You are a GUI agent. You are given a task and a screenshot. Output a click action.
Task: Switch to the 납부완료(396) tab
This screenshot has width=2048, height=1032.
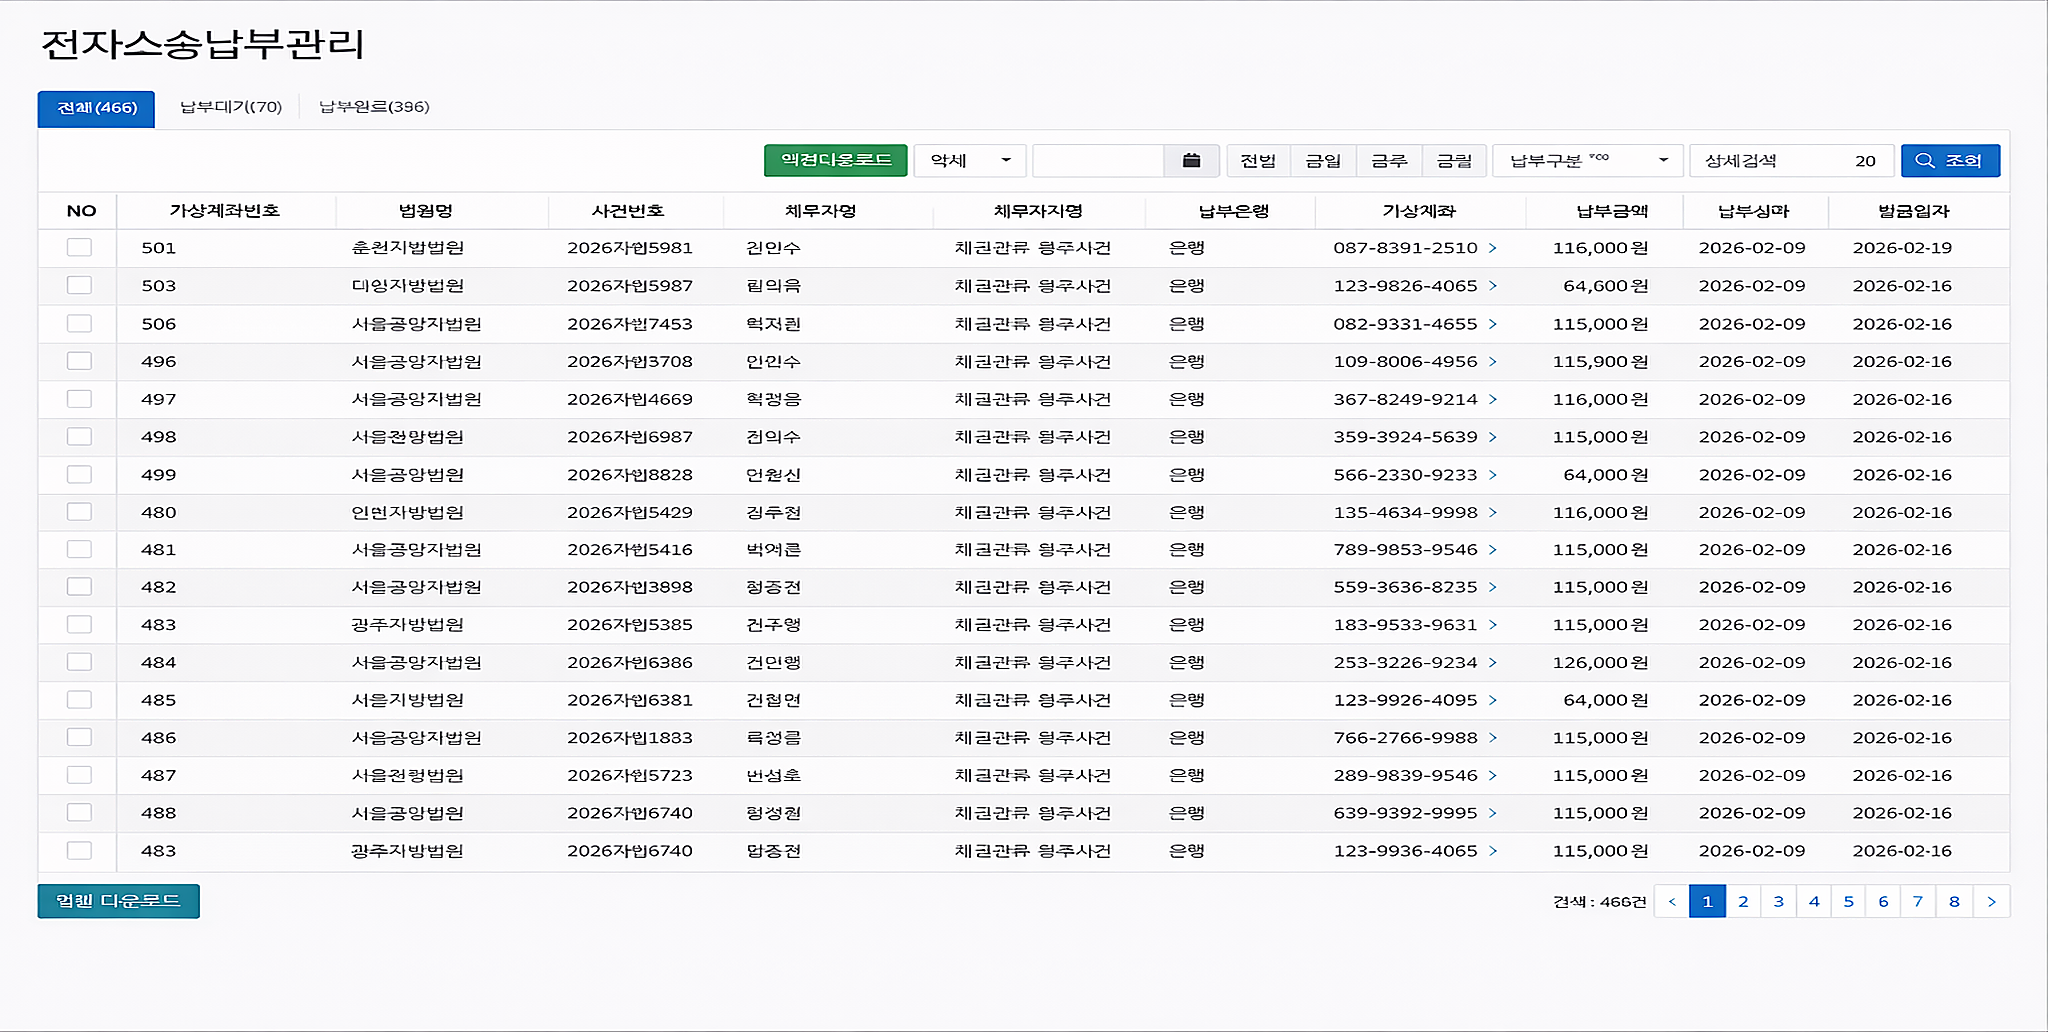[374, 106]
